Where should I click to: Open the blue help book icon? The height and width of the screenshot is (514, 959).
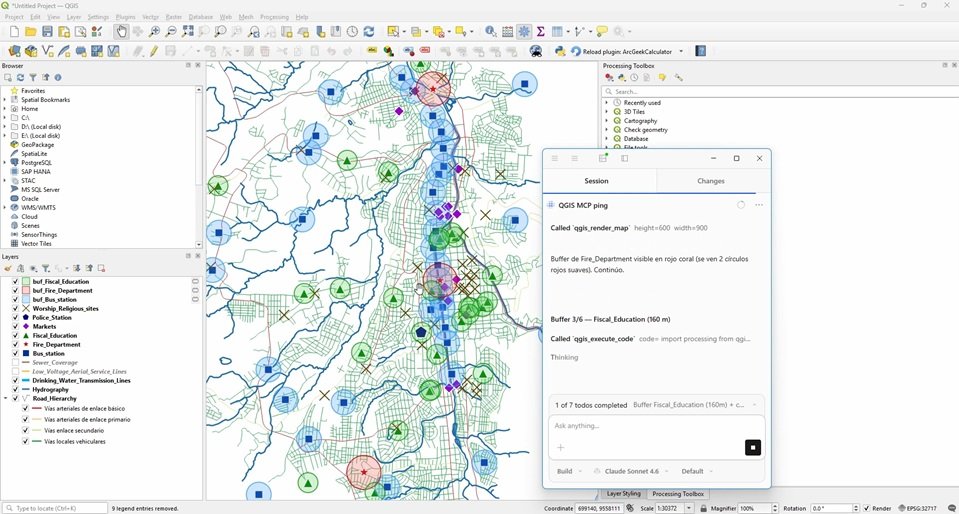click(x=700, y=51)
